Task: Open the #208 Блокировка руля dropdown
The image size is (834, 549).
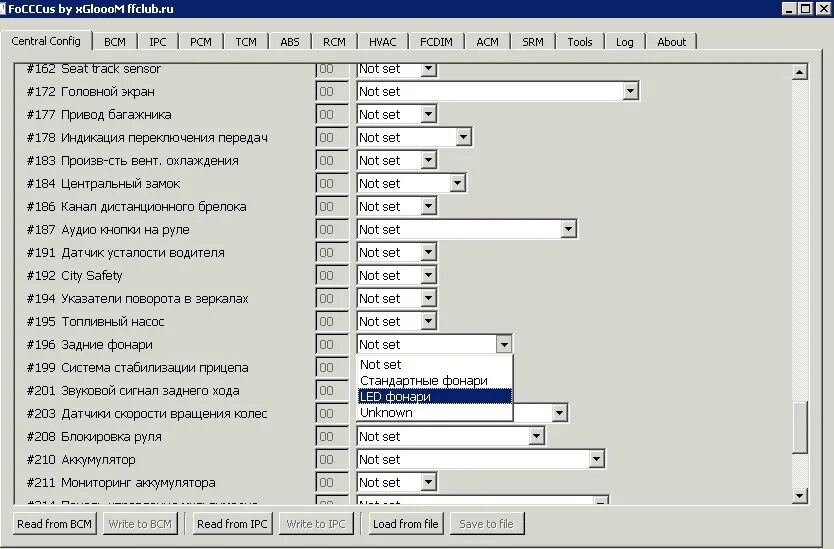Action: coord(536,436)
